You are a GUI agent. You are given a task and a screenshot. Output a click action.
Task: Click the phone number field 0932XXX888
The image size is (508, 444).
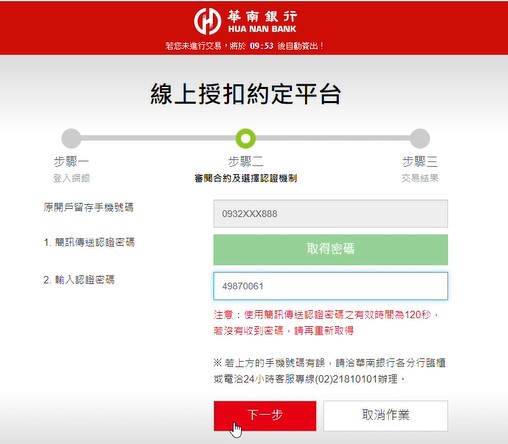tap(331, 214)
